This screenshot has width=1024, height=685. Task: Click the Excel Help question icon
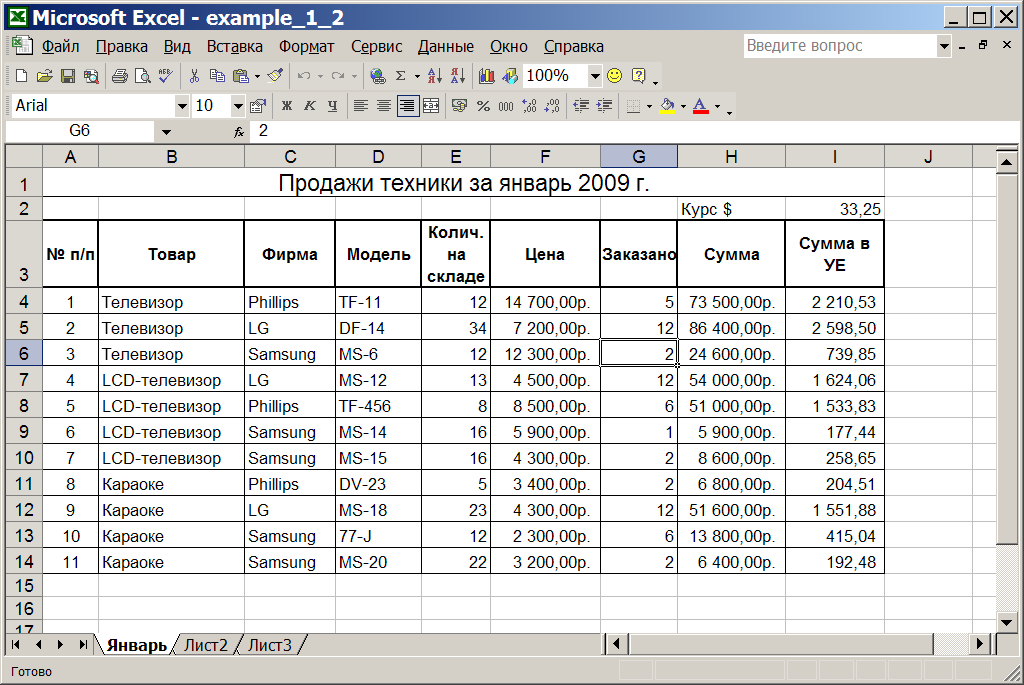[639, 76]
